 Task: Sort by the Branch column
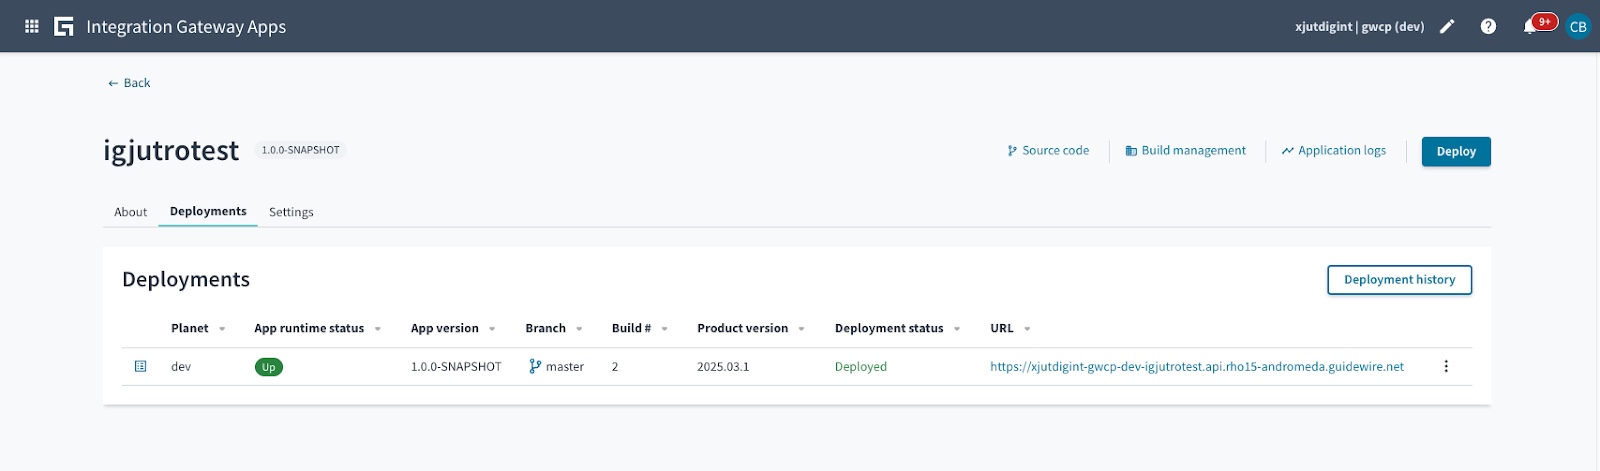579,329
